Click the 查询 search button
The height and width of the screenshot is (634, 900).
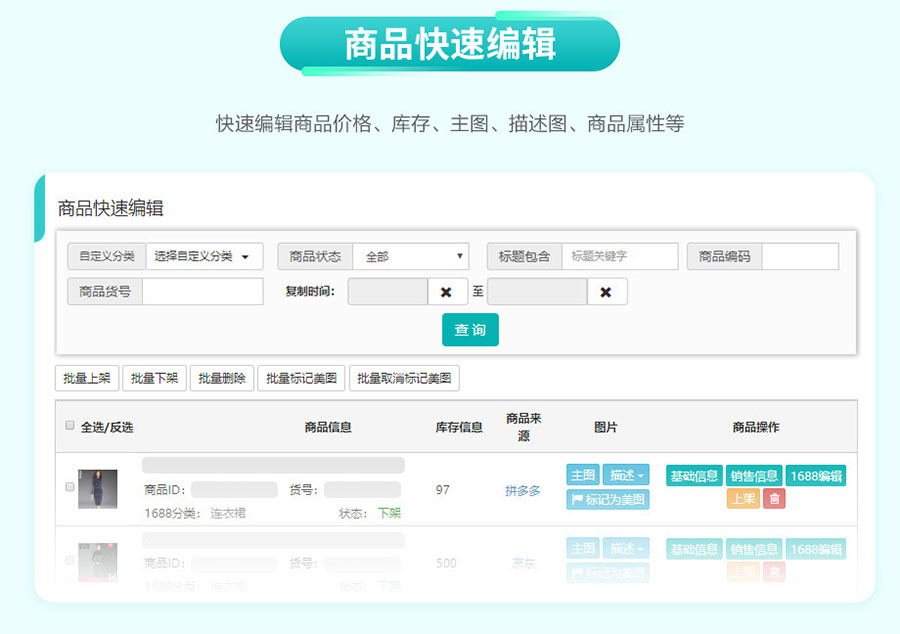click(x=470, y=330)
